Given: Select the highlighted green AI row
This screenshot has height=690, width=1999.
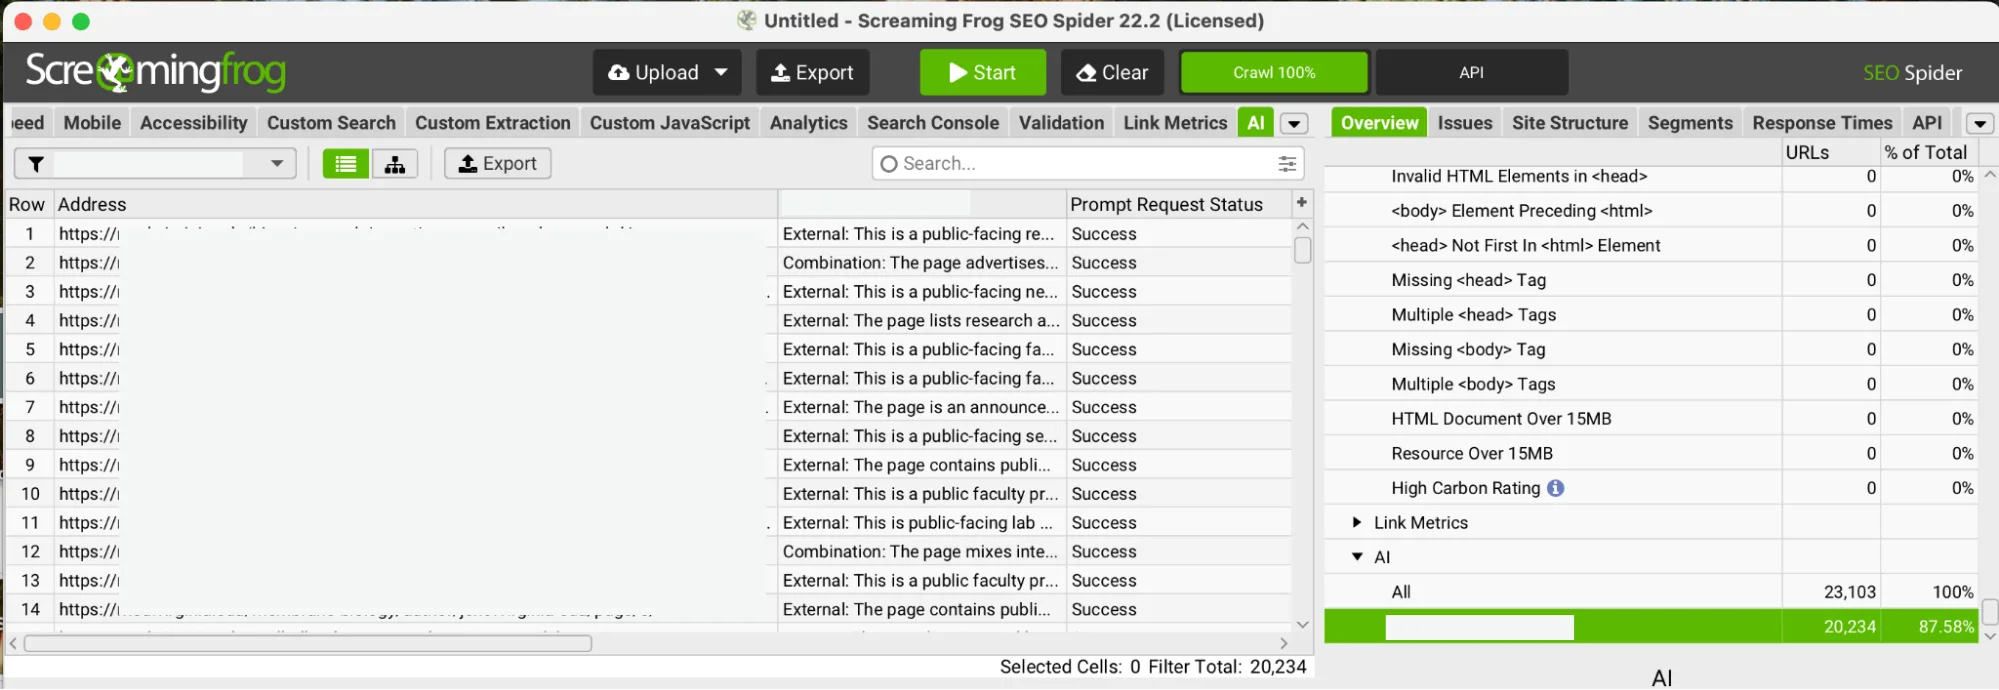Looking at the screenshot, I should pos(1651,627).
